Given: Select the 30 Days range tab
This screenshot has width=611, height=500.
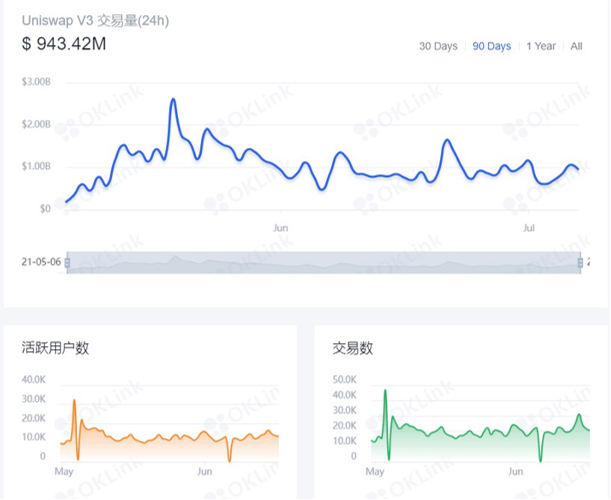Looking at the screenshot, I should pyautogui.click(x=438, y=46).
